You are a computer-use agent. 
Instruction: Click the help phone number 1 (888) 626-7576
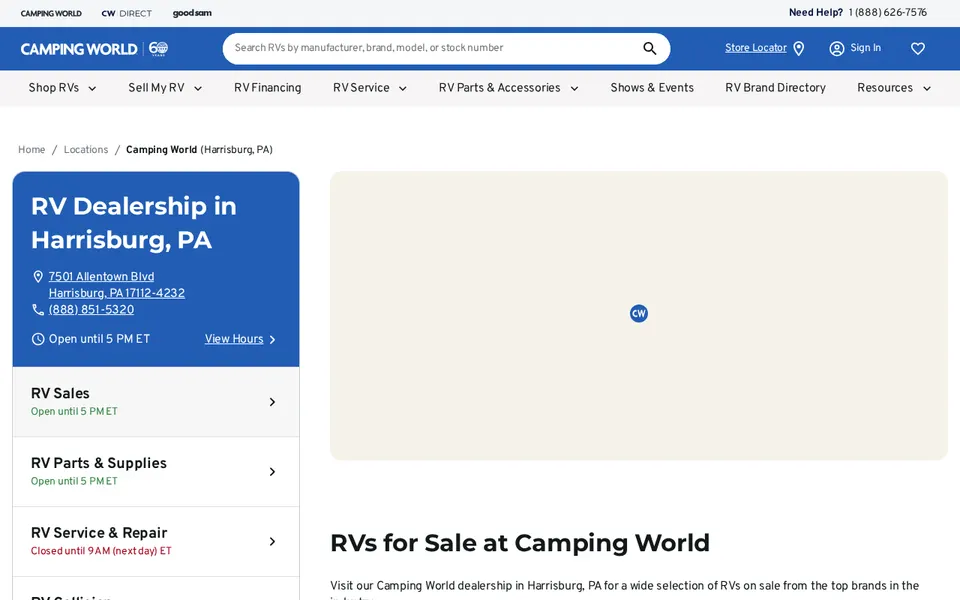click(887, 13)
